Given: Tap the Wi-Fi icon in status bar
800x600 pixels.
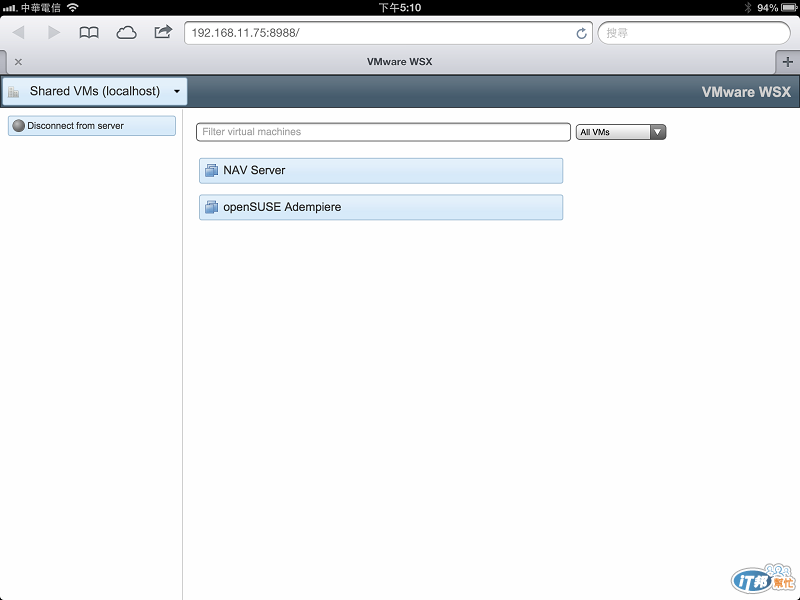Looking at the screenshot, I should coord(73,7).
